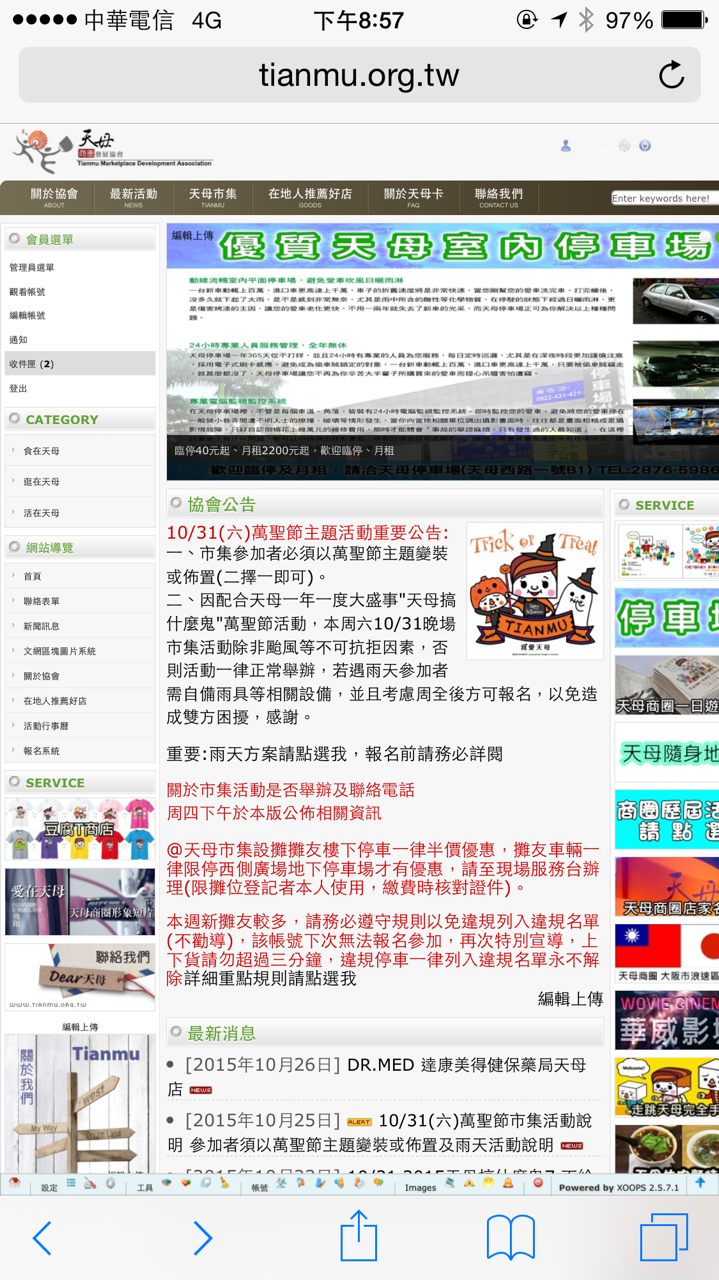This screenshot has height=1280, width=719.
Task: Expand the 食在天母 category item
Action: pyautogui.click(x=42, y=451)
